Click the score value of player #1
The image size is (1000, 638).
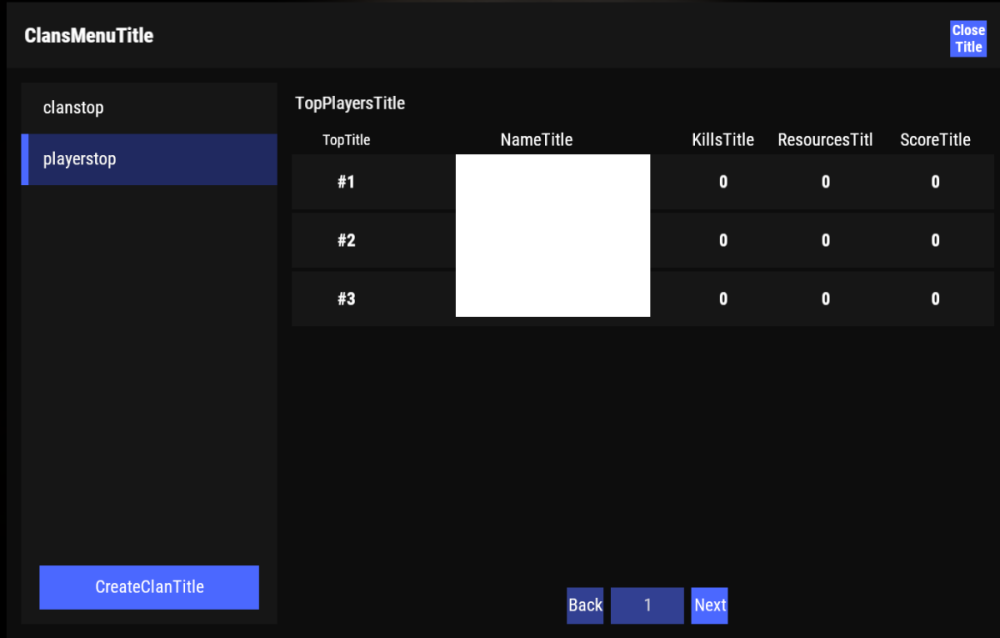click(x=935, y=182)
